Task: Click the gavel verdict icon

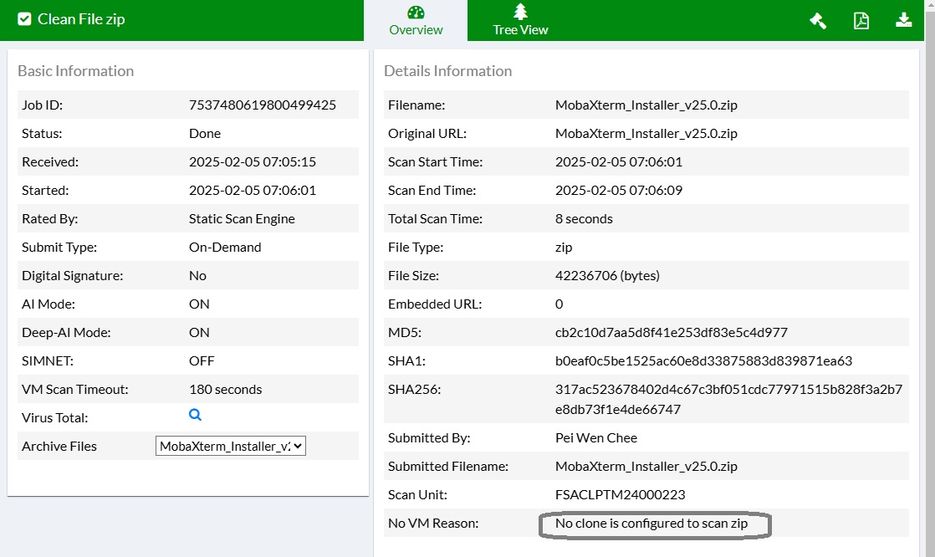Action: point(818,21)
